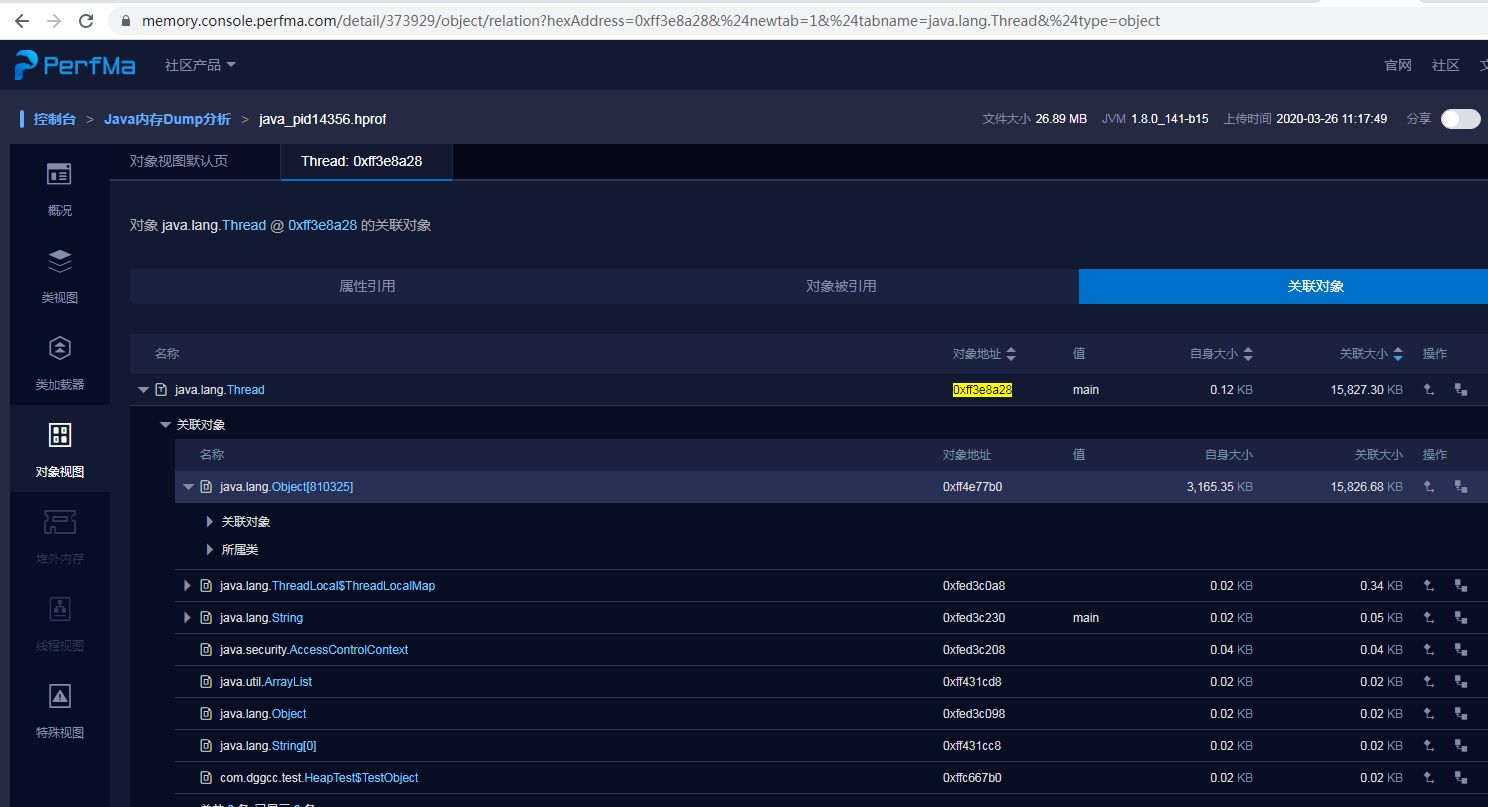Click the PerfMa logo

click(x=75, y=65)
